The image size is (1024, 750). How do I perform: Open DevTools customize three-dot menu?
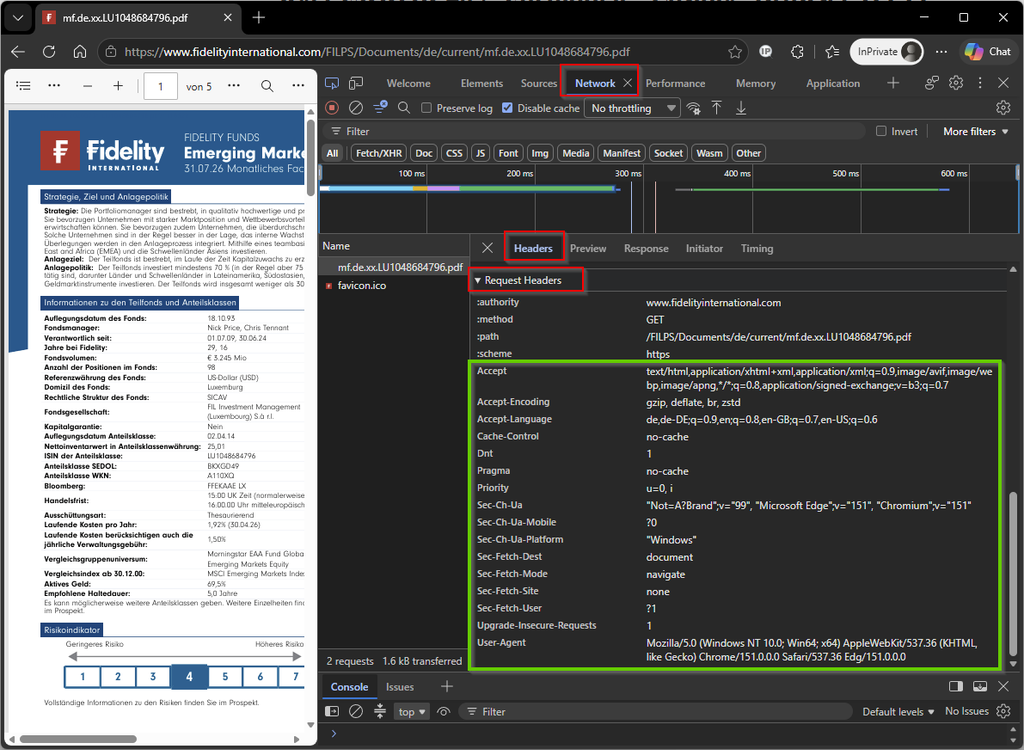pos(980,83)
